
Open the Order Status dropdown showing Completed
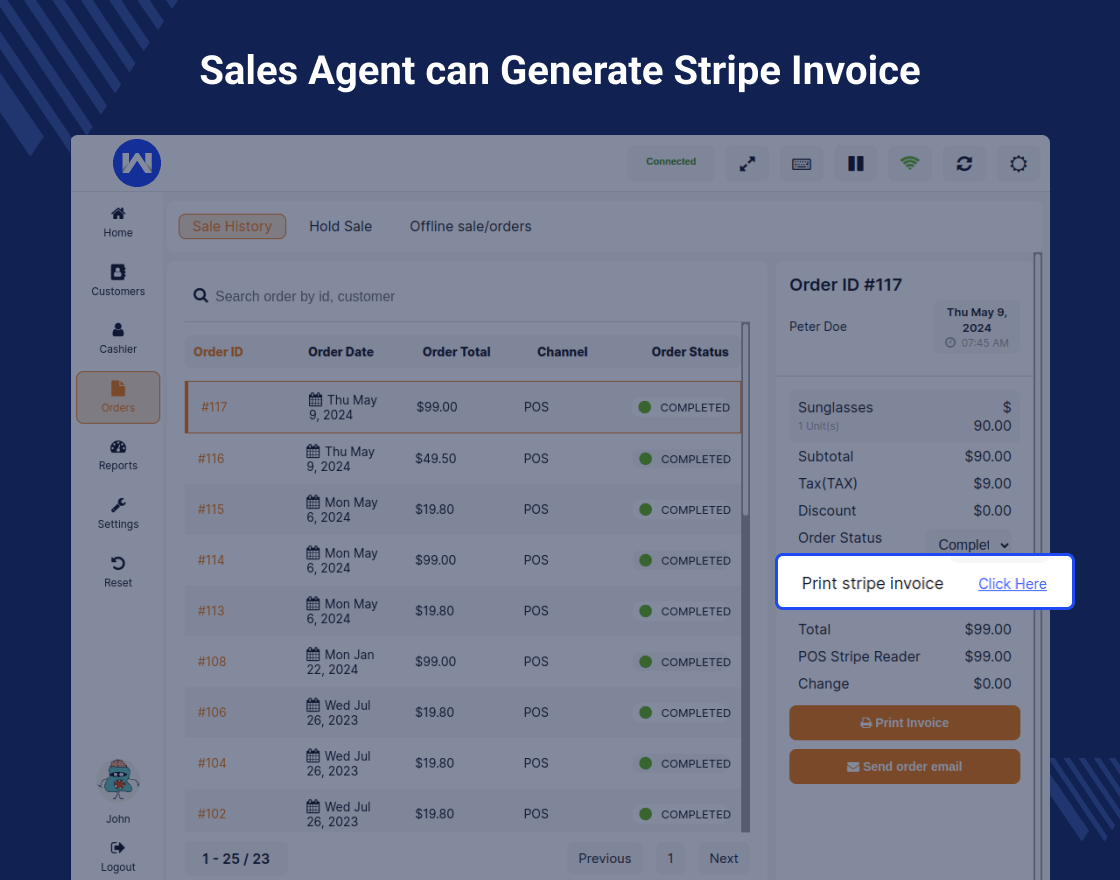click(x=974, y=544)
